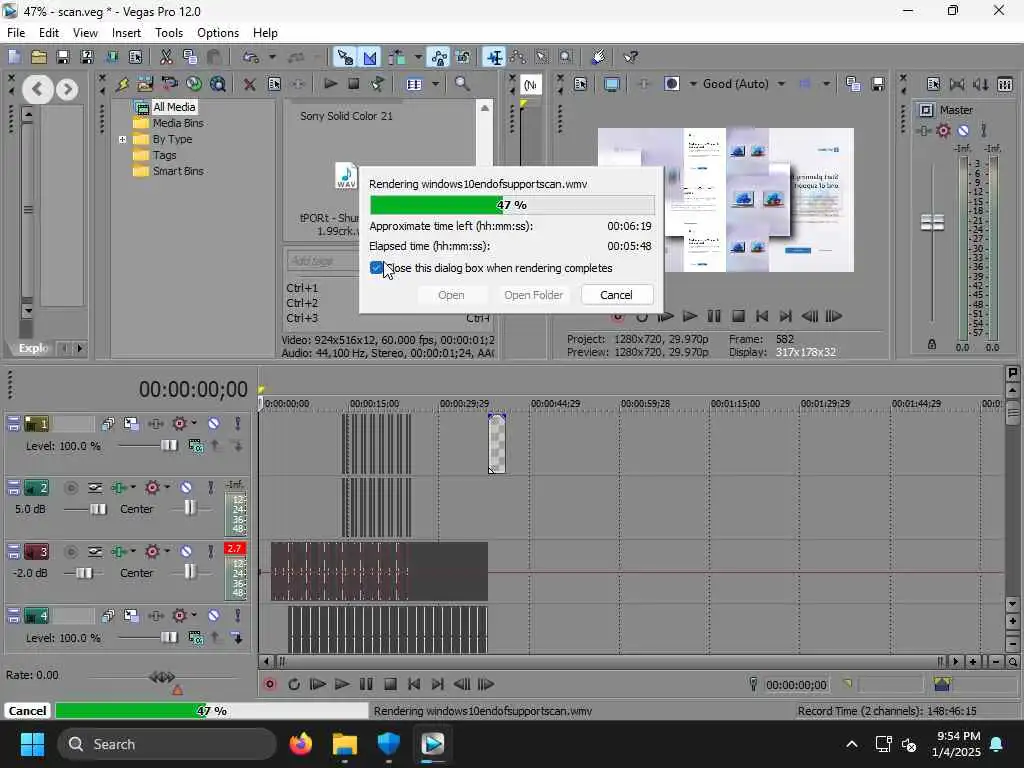Select the Normal Edit Tool icon
Image resolution: width=1024 pixels, height=768 pixels.
494,57
